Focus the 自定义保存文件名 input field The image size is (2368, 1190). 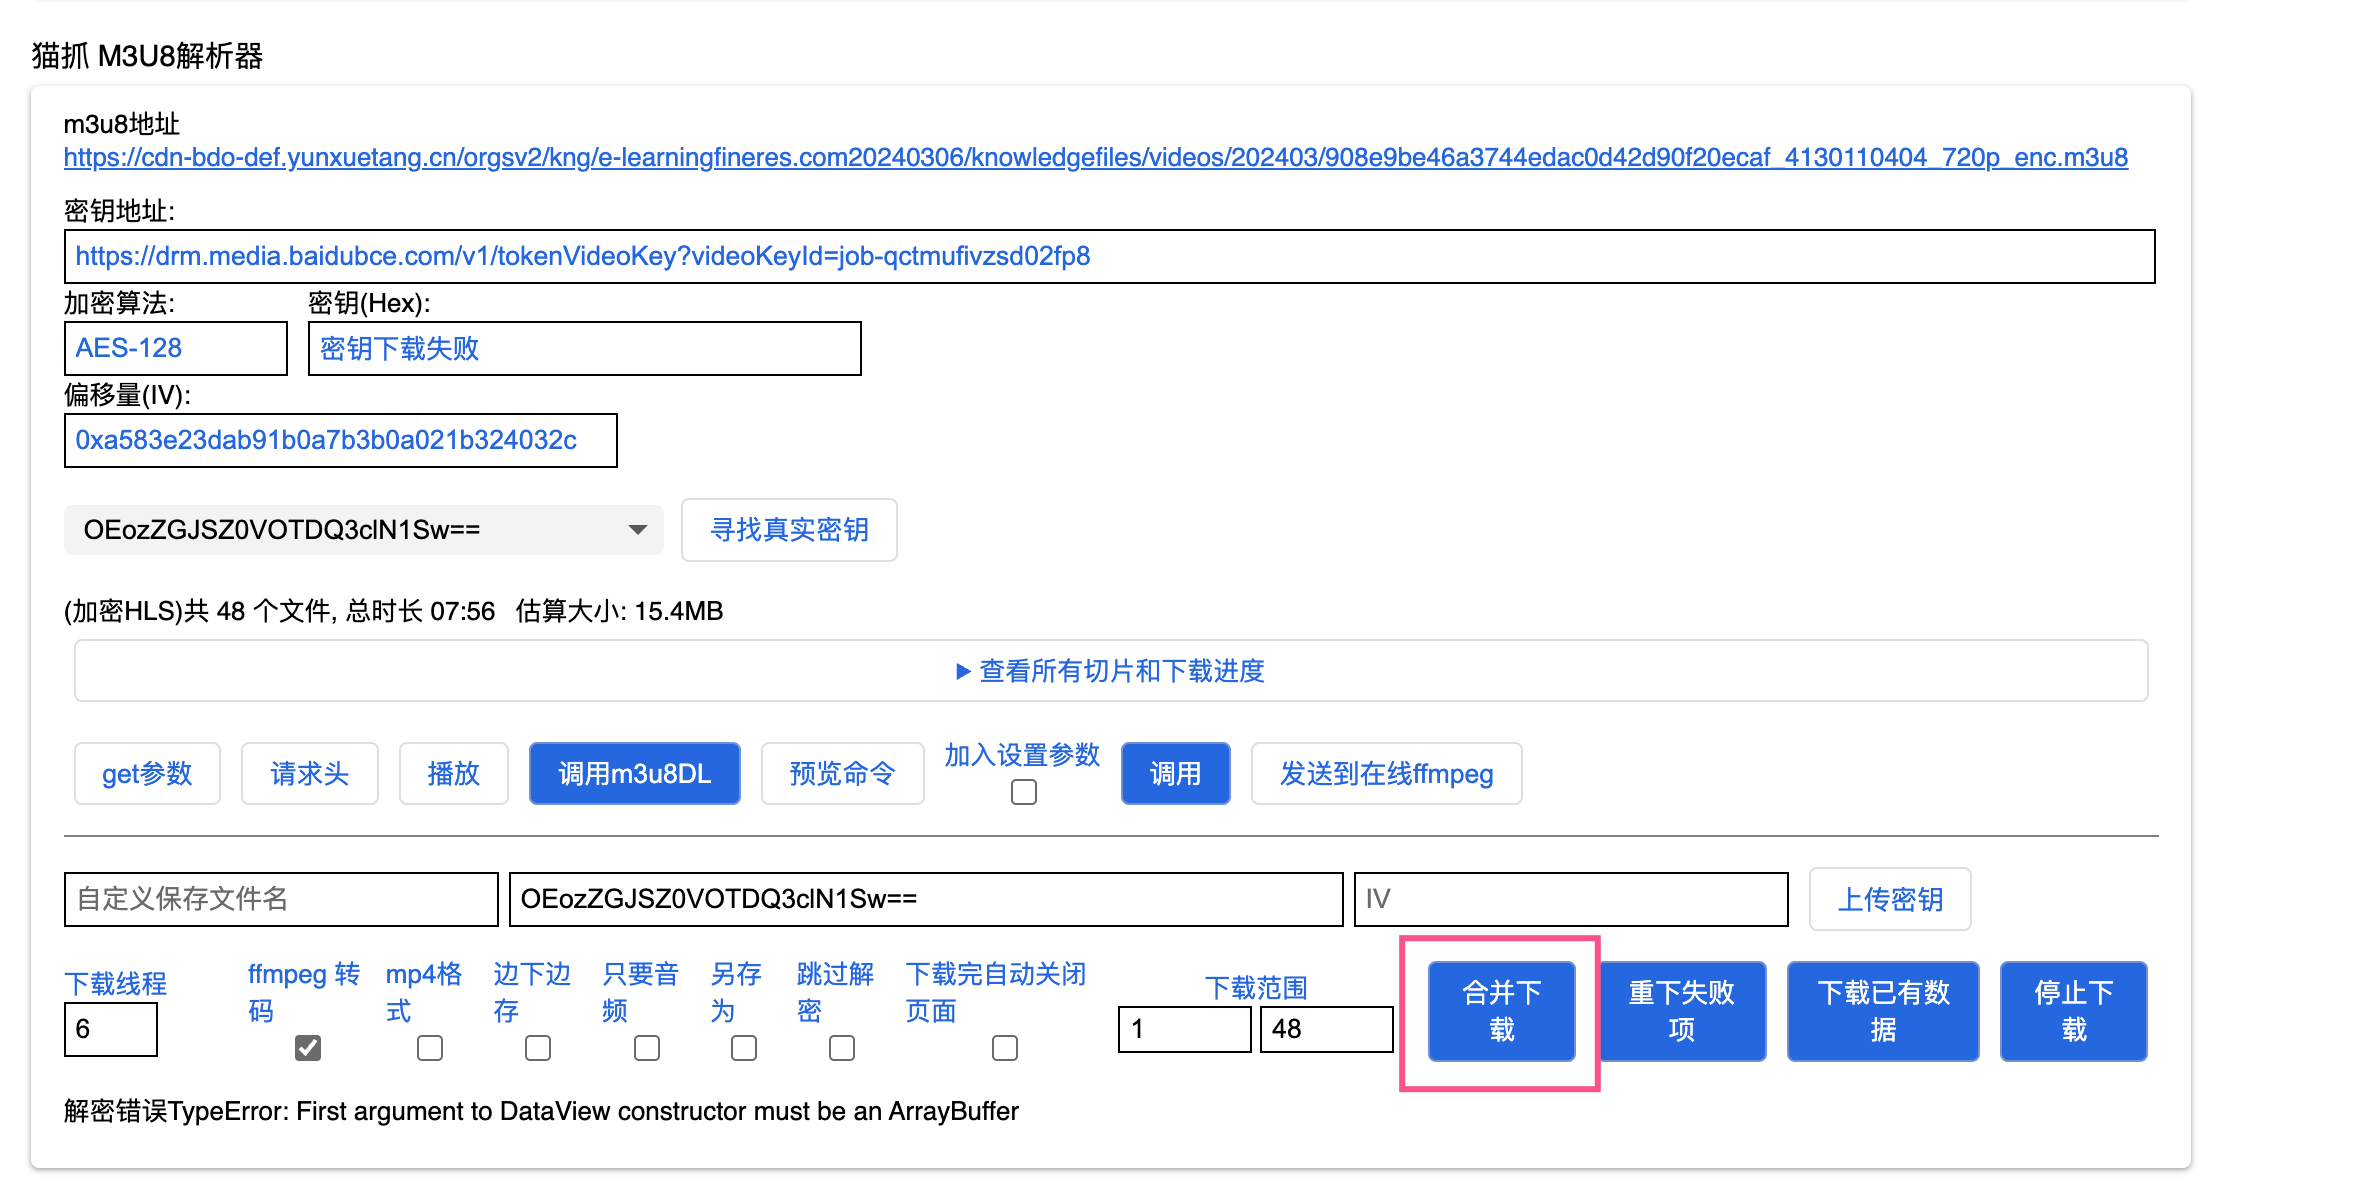point(281,899)
